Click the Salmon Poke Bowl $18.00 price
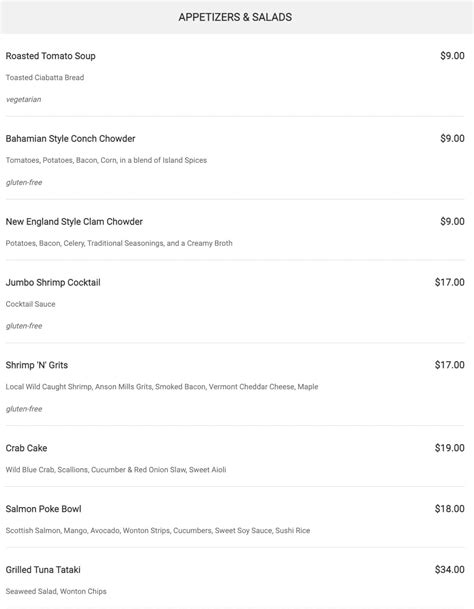 [450, 508]
